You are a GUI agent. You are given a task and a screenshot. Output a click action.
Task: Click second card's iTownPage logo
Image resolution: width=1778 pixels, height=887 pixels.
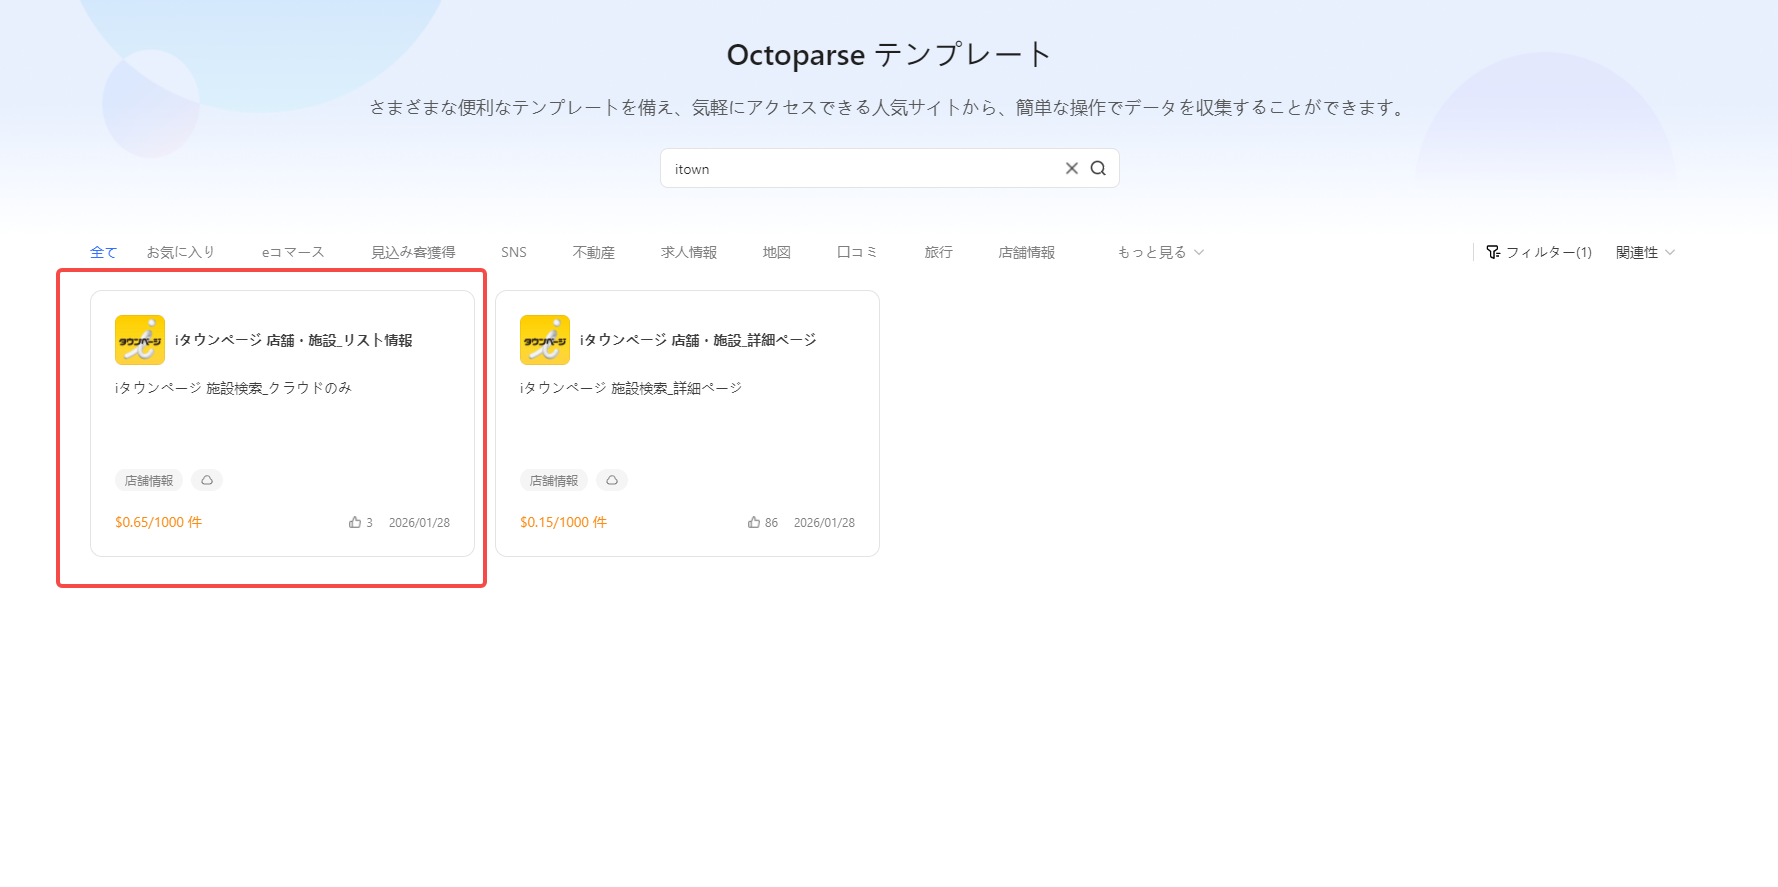coord(545,340)
